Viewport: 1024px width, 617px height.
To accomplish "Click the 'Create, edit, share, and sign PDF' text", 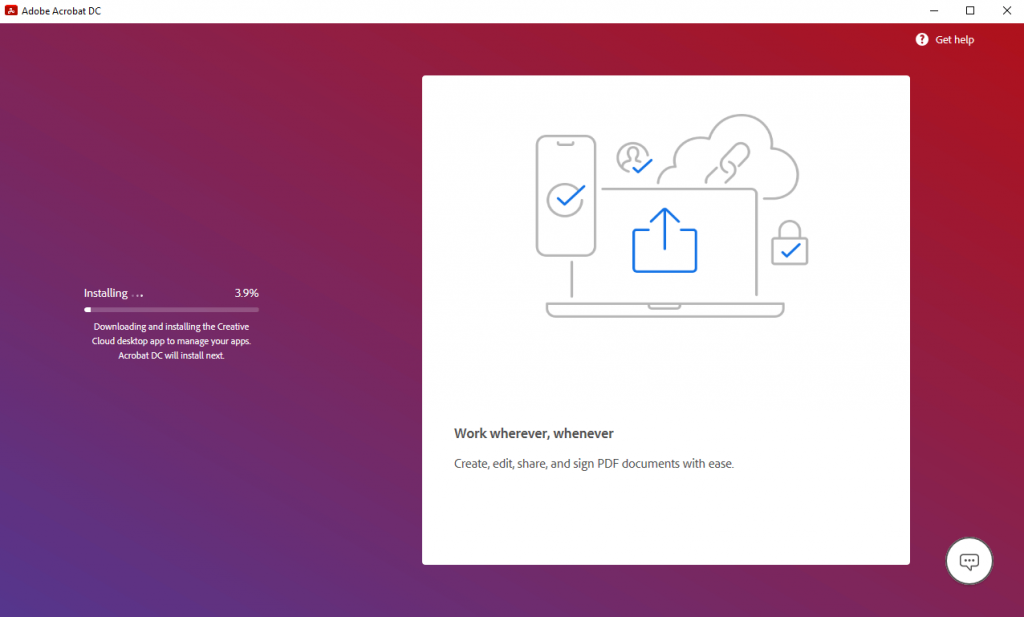I will click(x=594, y=464).
